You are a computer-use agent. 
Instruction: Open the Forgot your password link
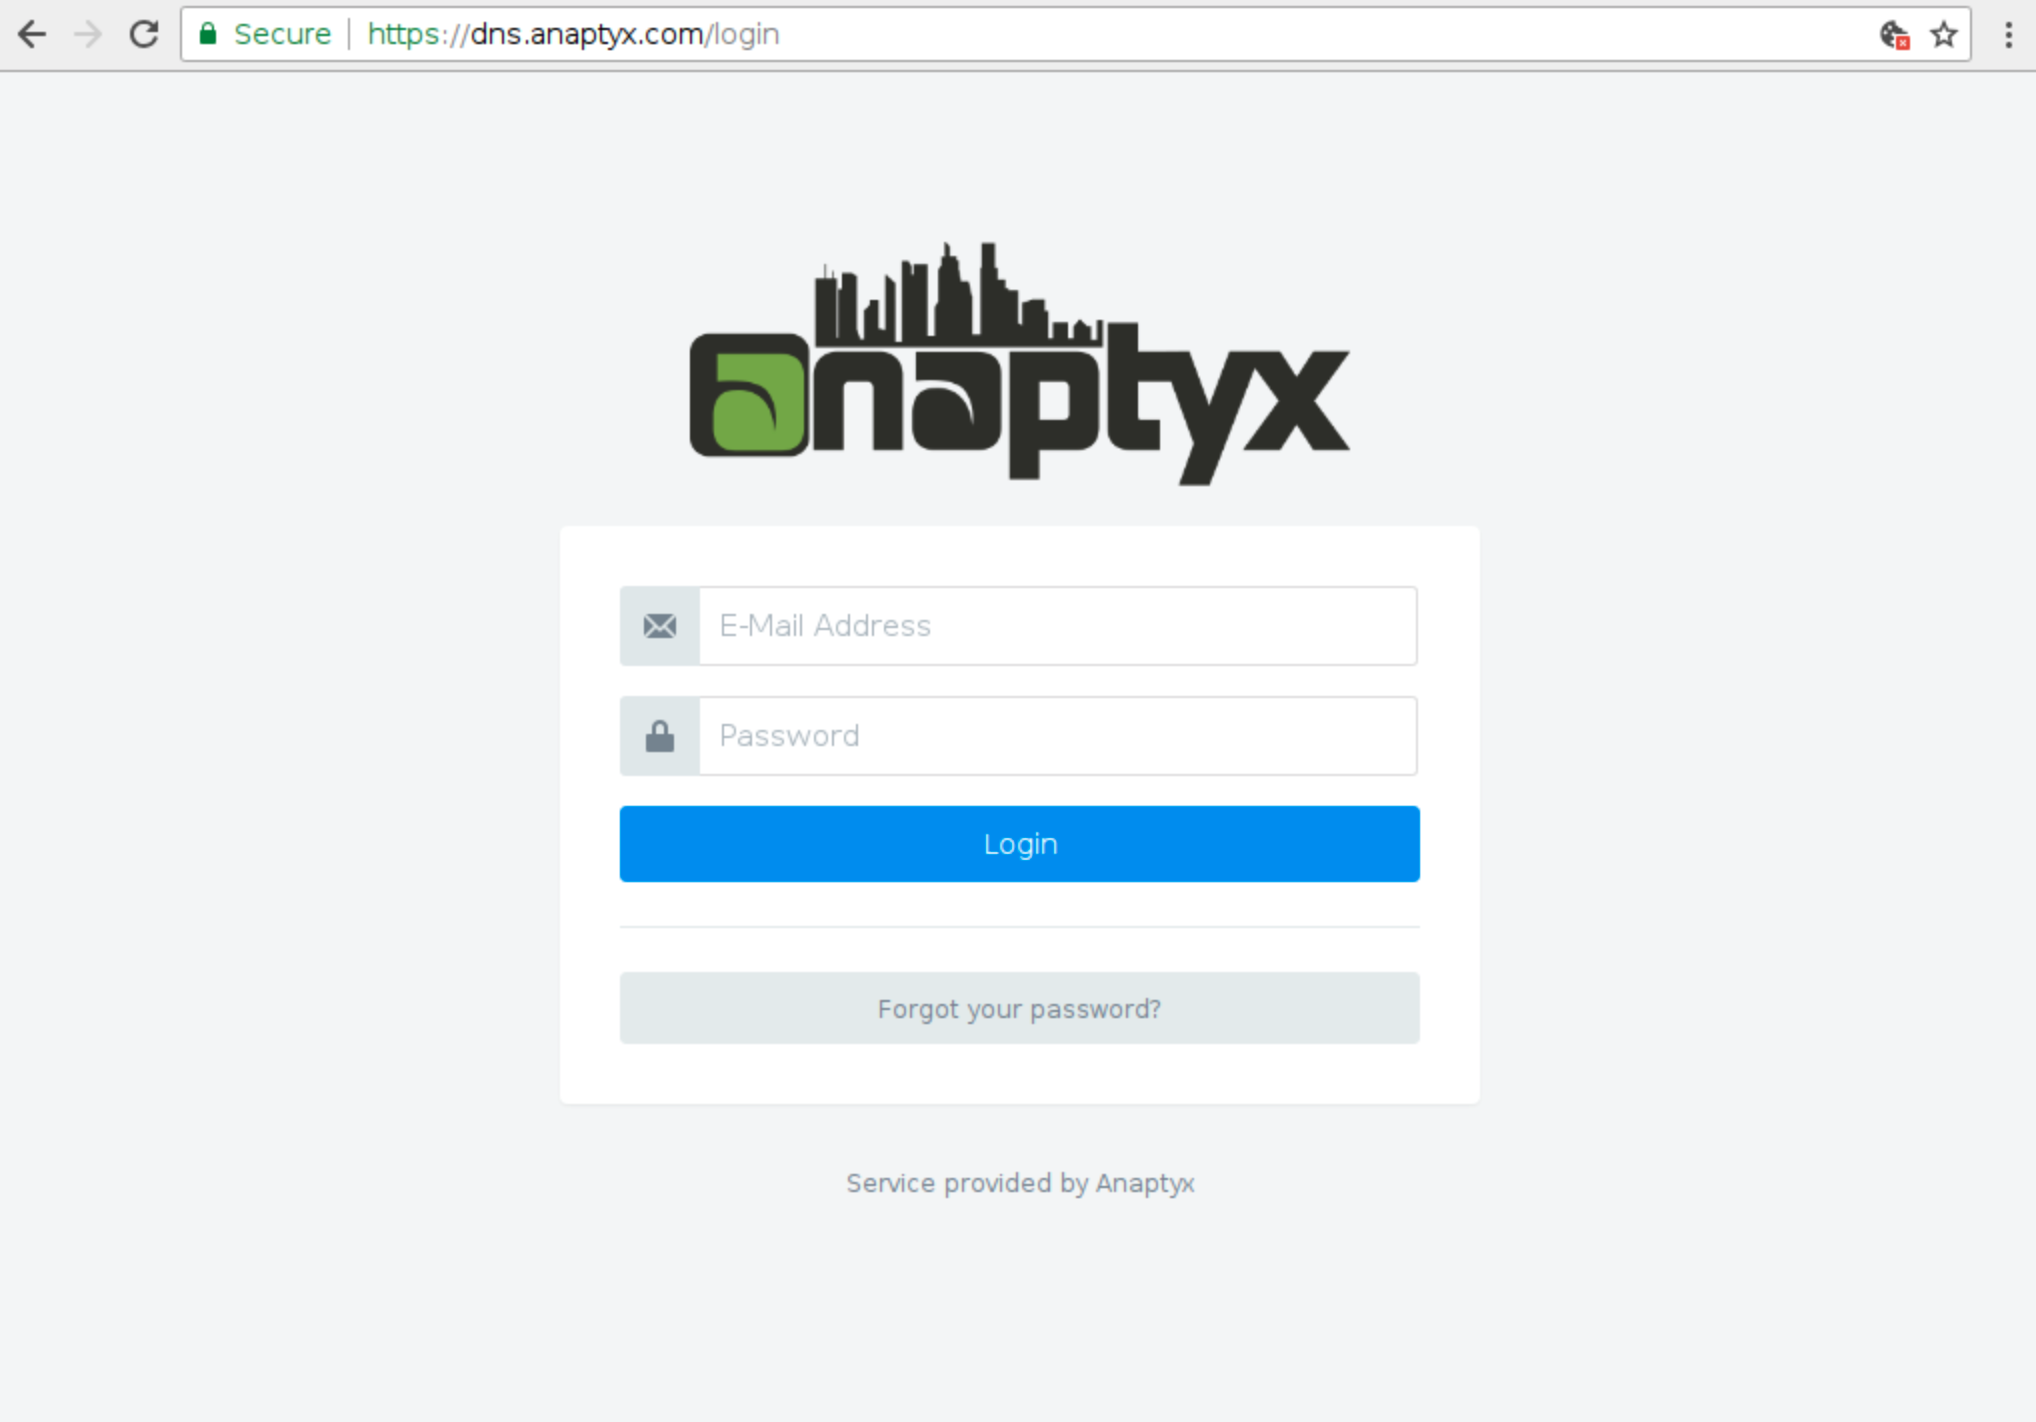[x=1020, y=1008]
